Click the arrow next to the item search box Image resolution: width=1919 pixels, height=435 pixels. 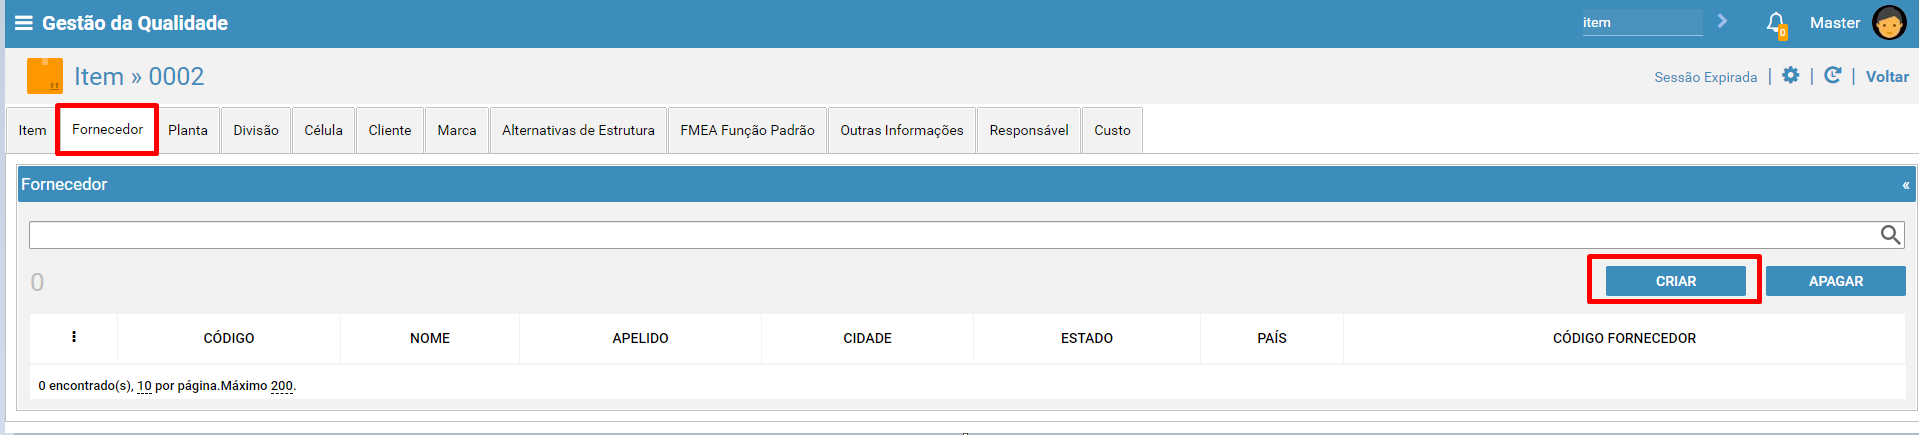(1722, 21)
